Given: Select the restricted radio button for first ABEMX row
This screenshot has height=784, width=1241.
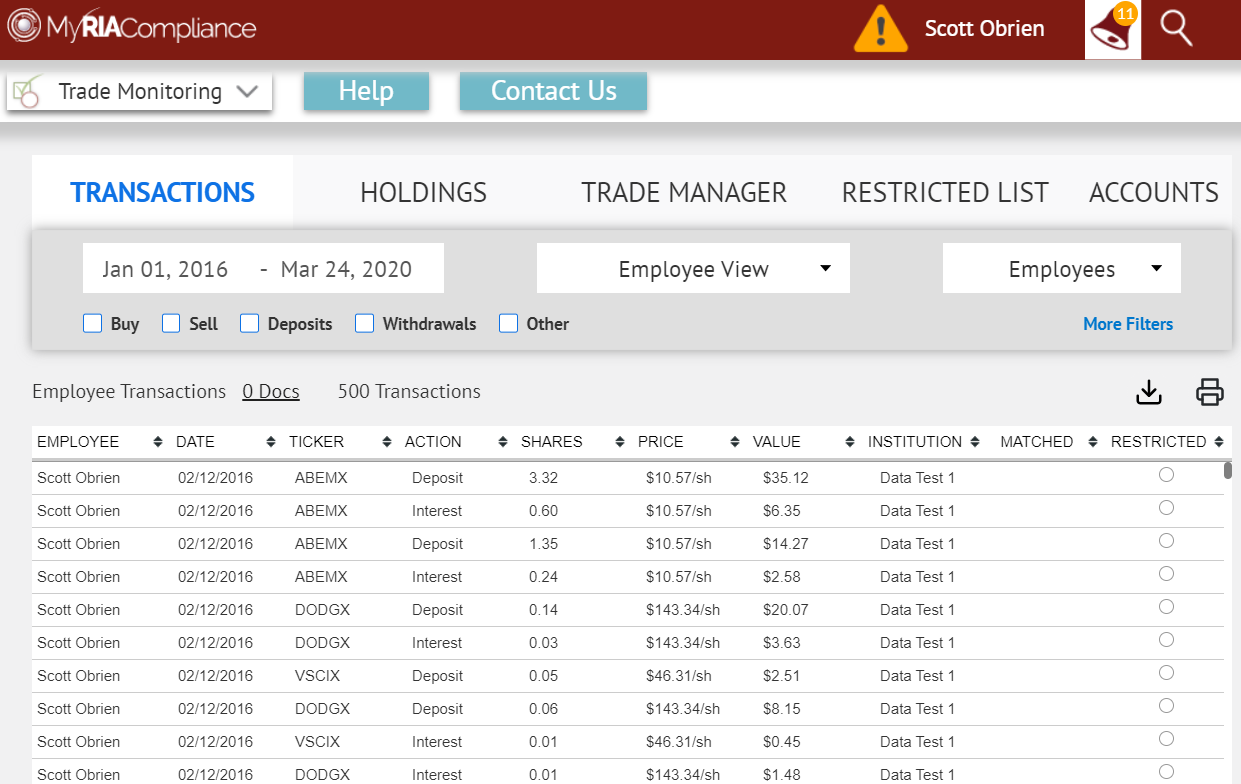Looking at the screenshot, I should pos(1166,476).
